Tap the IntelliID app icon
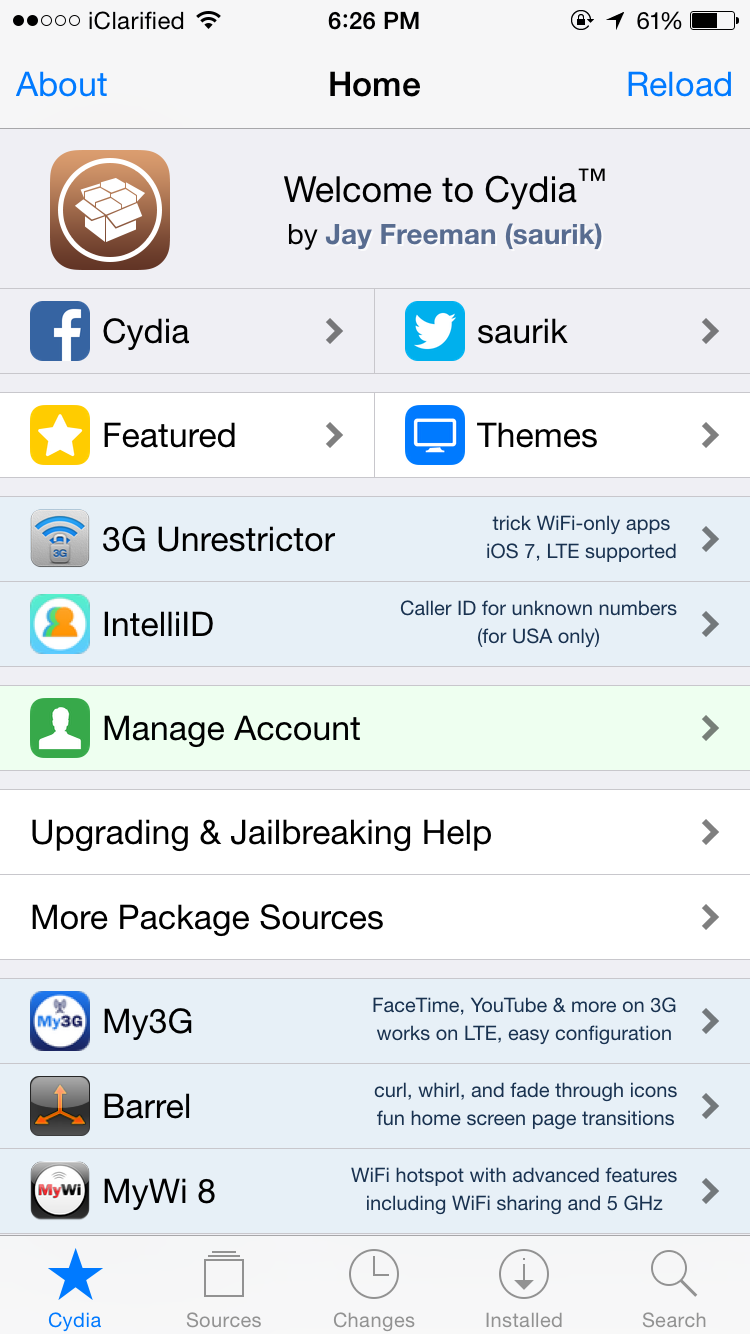750x1334 pixels. [x=60, y=624]
